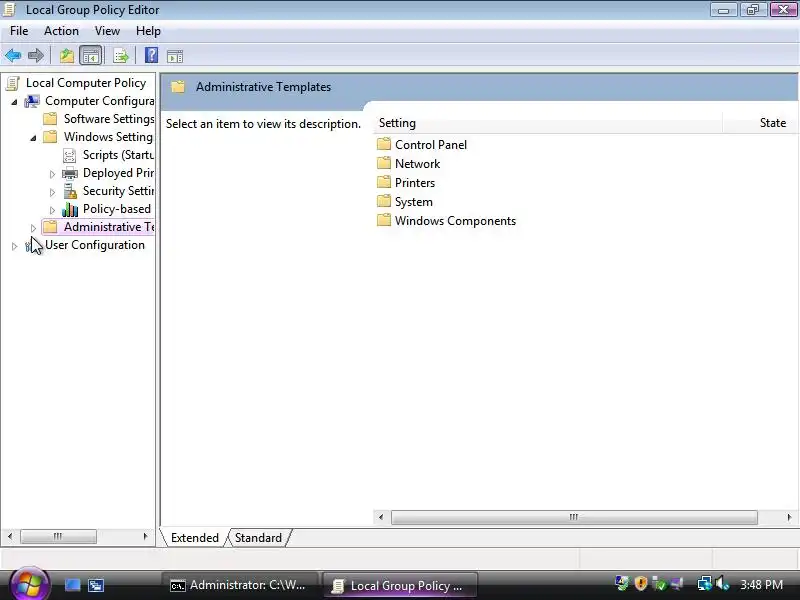This screenshot has width=800, height=600.
Task: Click right arrow of tree pane scrollbar
Action: click(145, 536)
